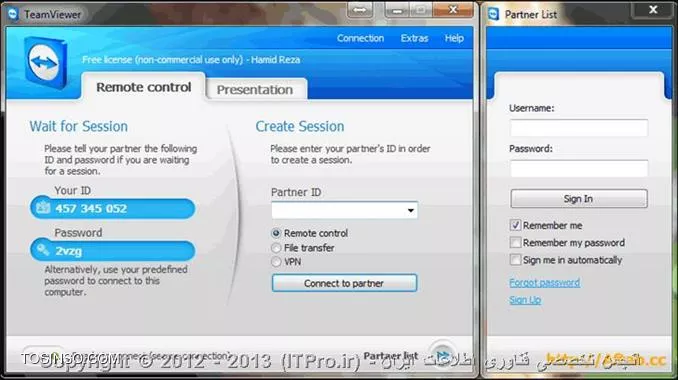Open the Extras menu
The width and height of the screenshot is (678, 380).
coord(414,38)
